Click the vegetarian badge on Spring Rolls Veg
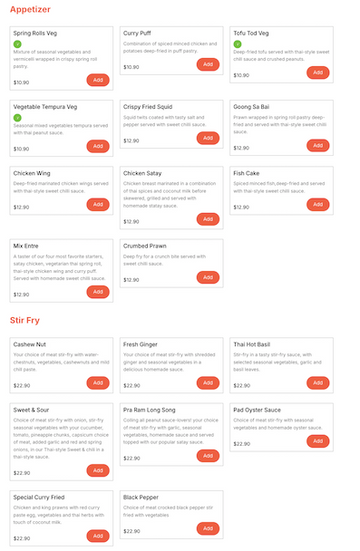The height and width of the screenshot is (551, 360). pyautogui.click(x=17, y=44)
